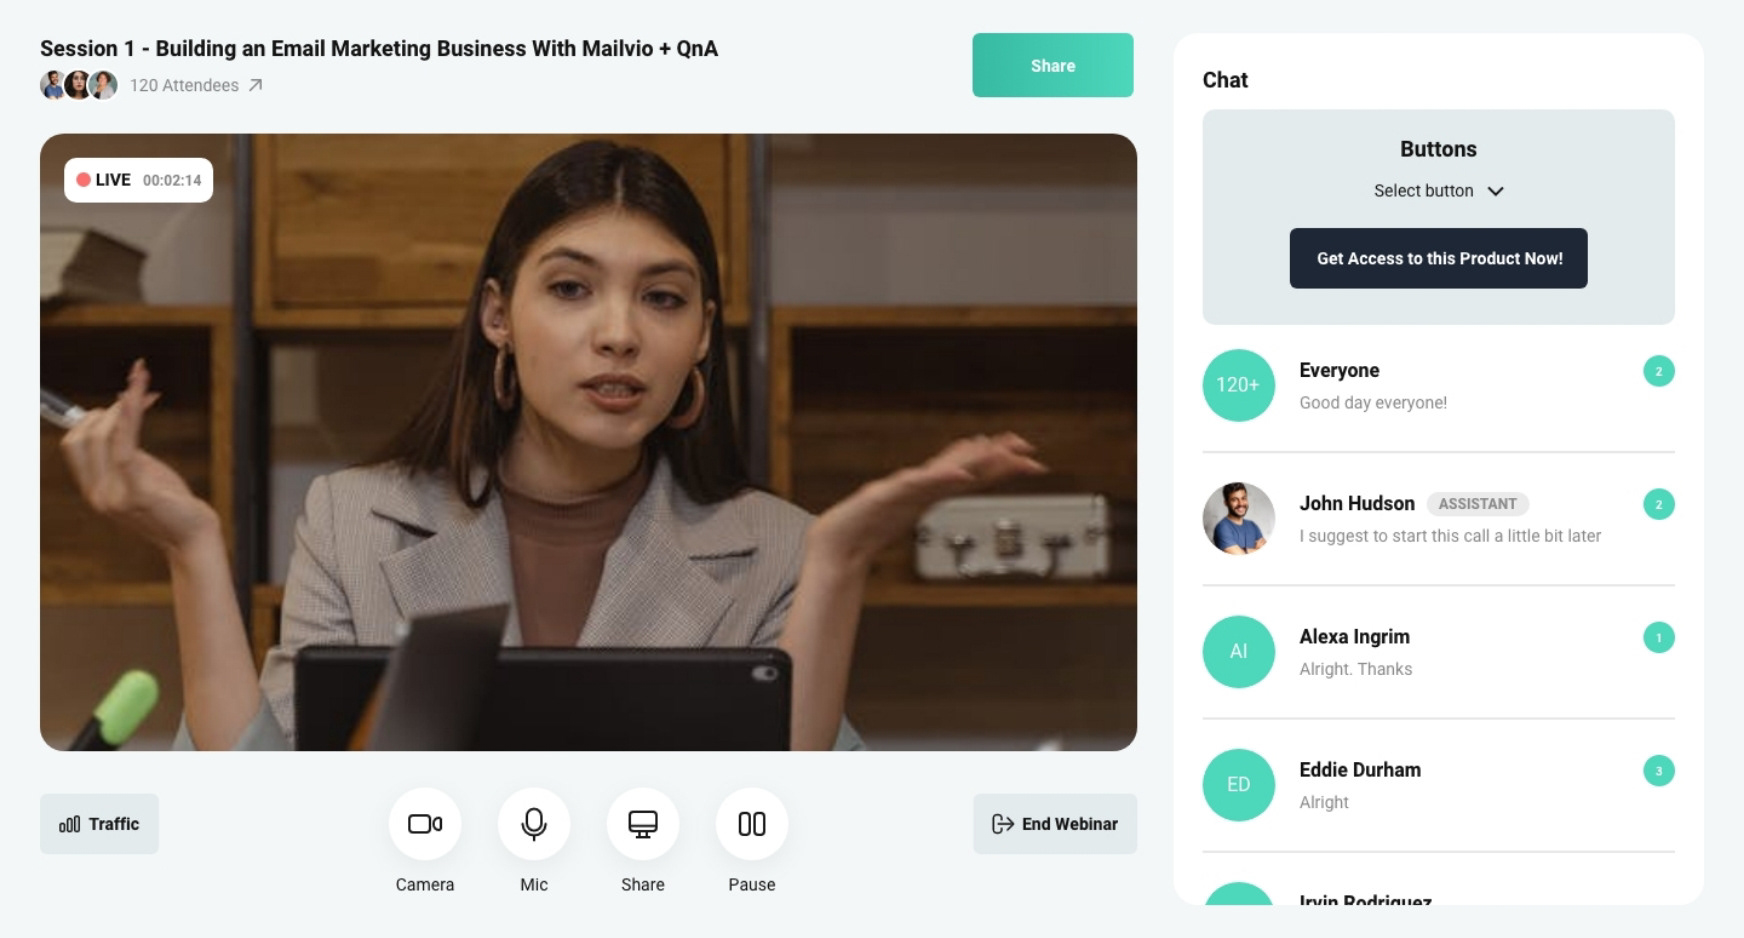The width and height of the screenshot is (1744, 938).
Task: Toggle the Camera button
Action: (425, 824)
